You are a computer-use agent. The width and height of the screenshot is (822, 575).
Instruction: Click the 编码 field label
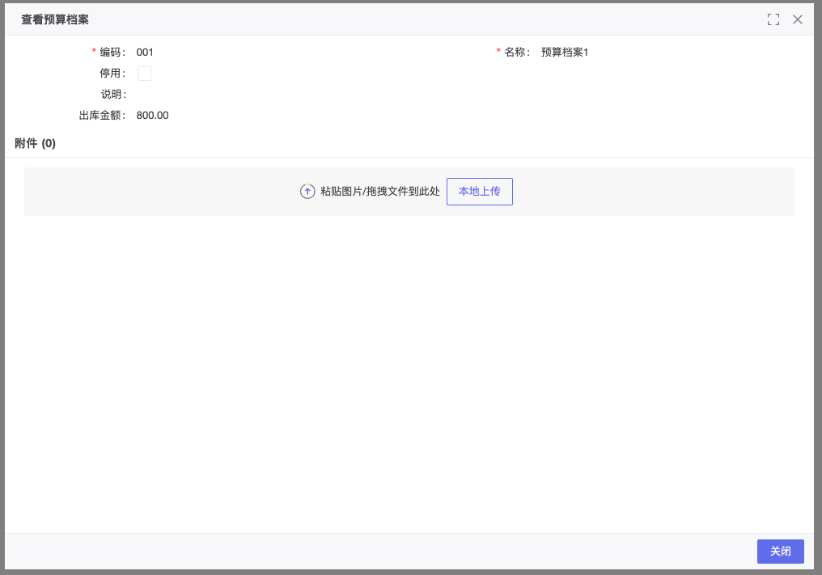point(110,52)
